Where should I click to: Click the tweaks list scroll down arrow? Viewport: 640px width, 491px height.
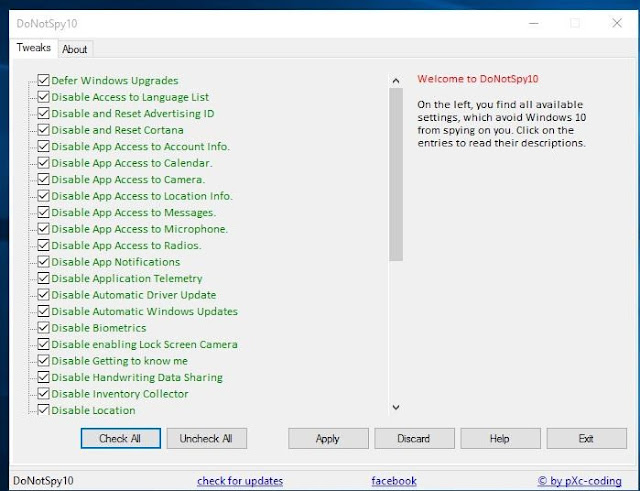[x=396, y=407]
